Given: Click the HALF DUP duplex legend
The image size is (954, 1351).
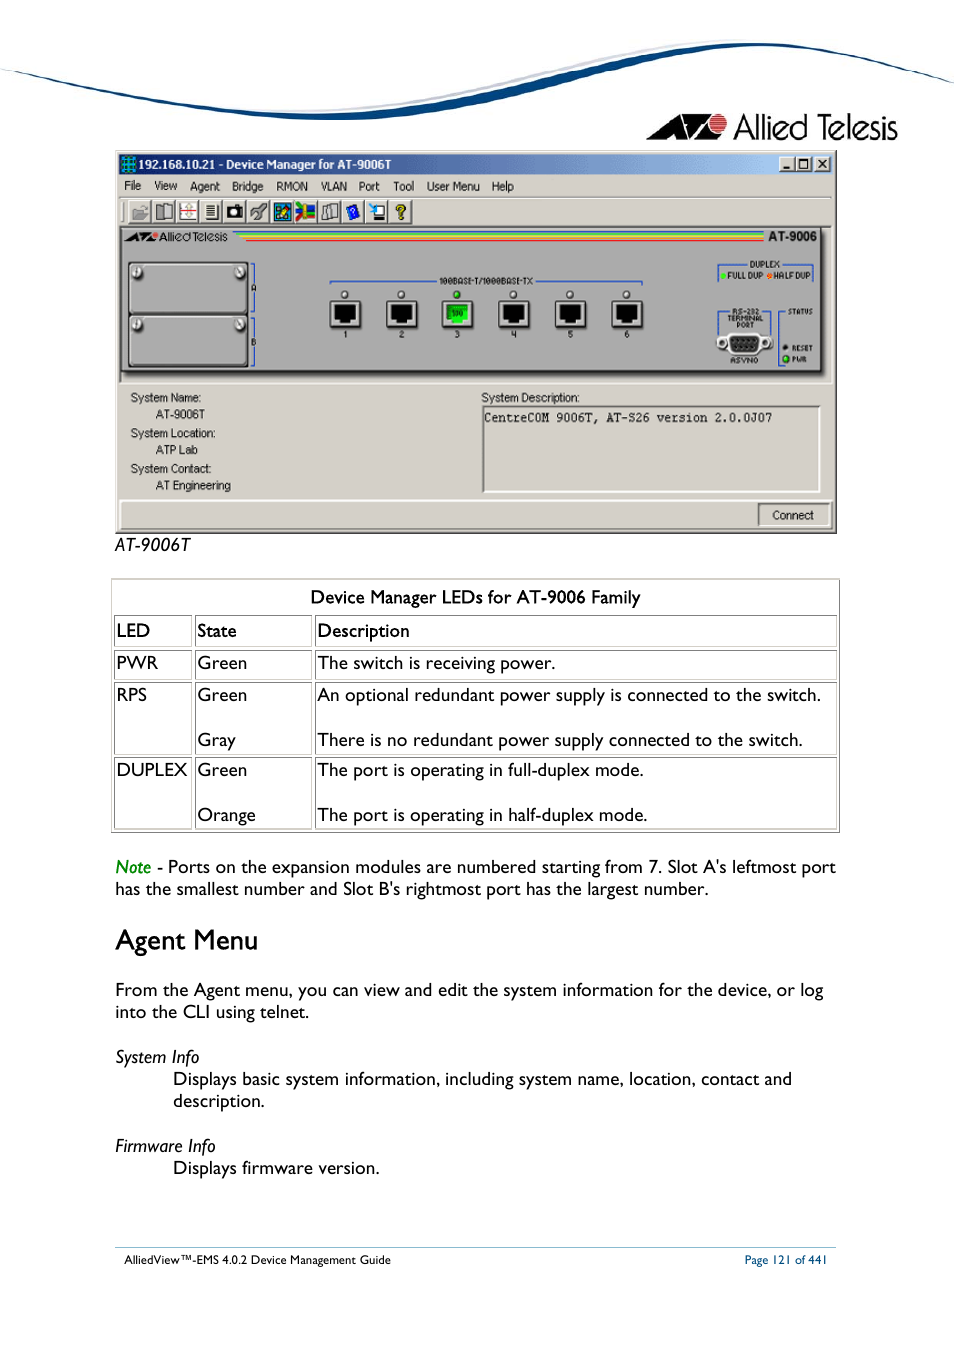Looking at the screenshot, I should coord(789,276).
